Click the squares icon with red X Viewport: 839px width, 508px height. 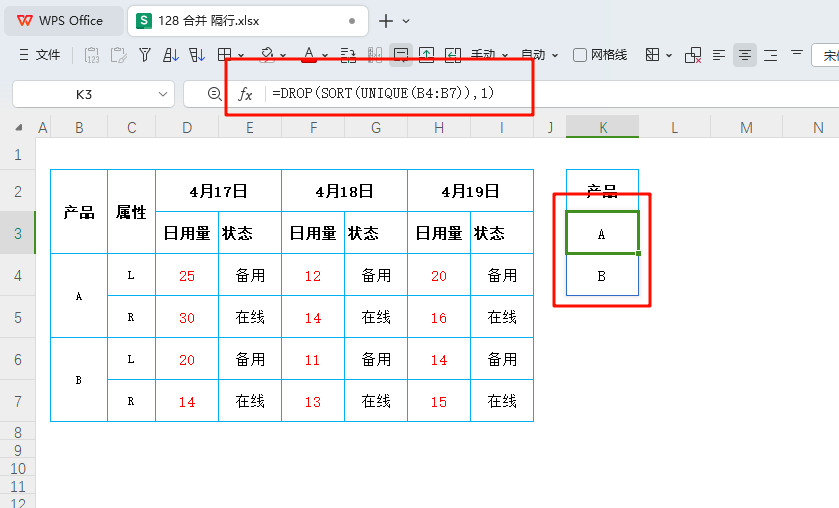click(x=693, y=55)
